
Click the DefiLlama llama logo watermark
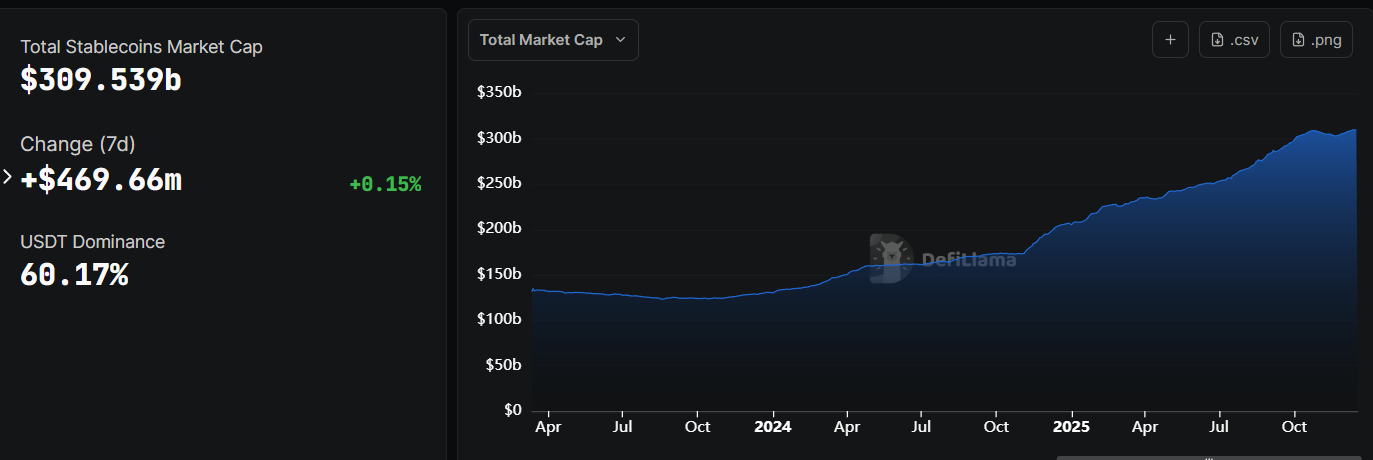(x=888, y=258)
